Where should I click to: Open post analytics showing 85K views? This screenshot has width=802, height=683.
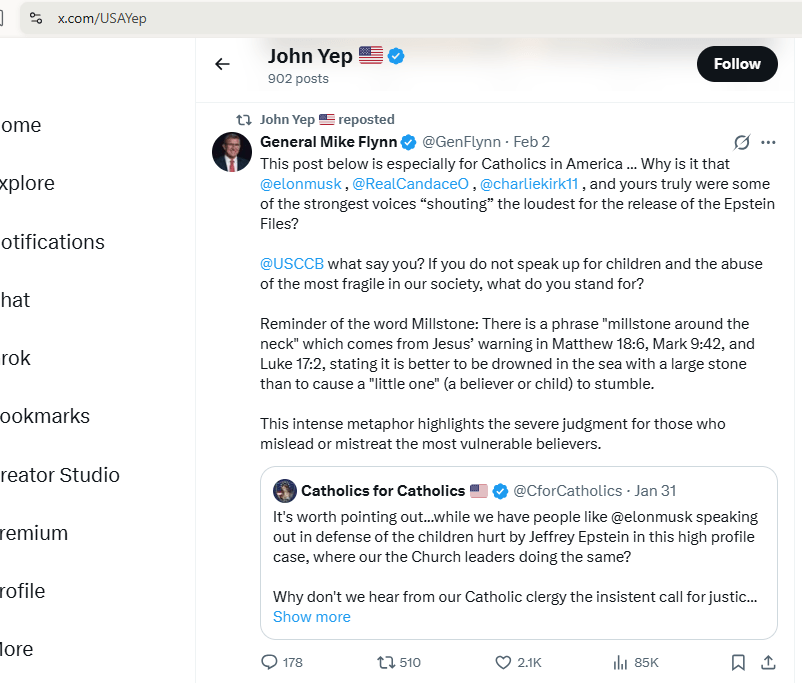[x=620, y=662]
